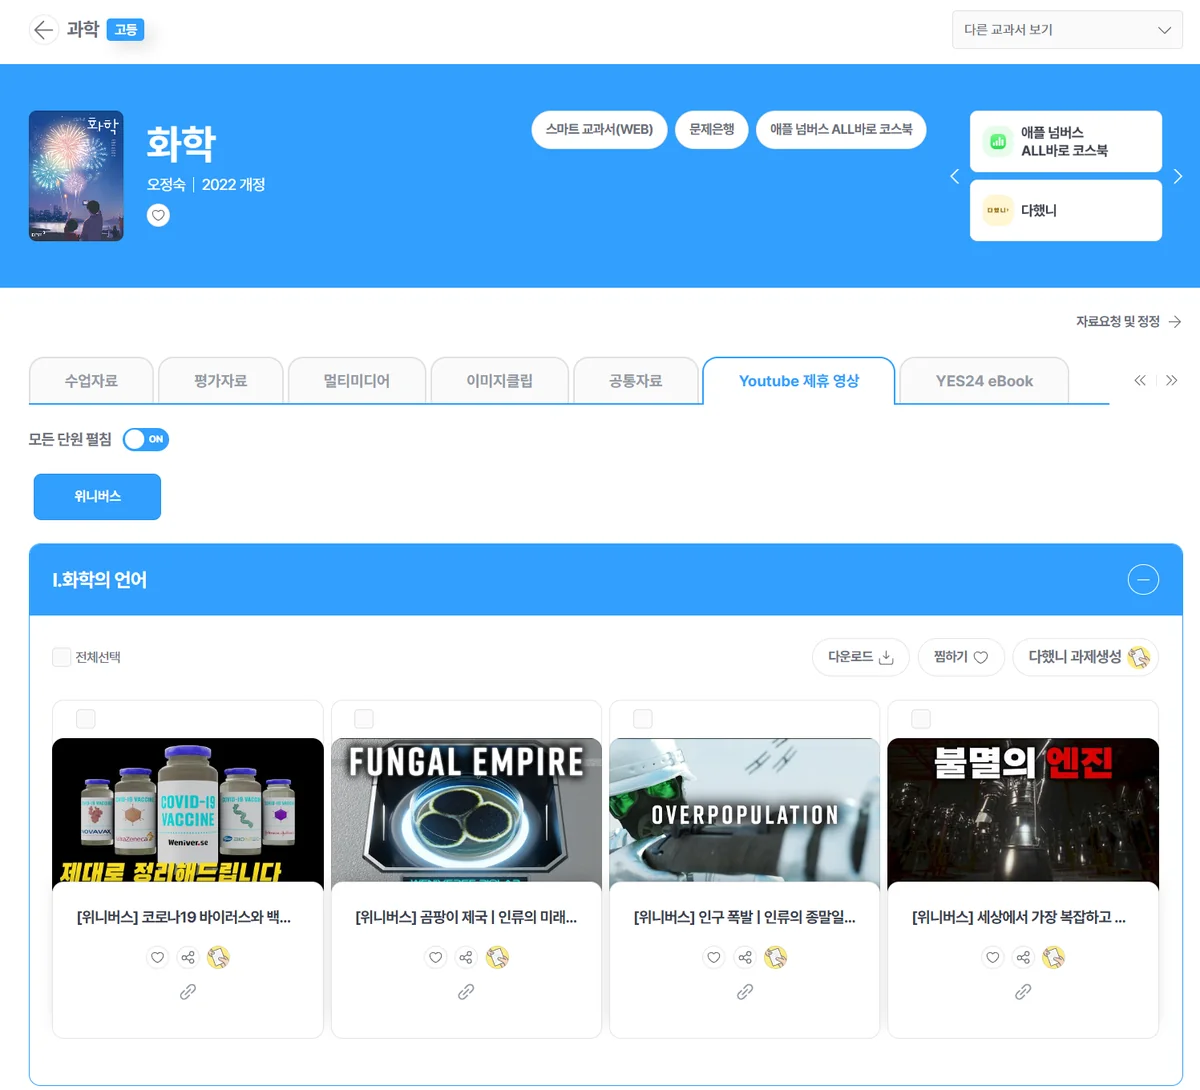
Task: Switch to the 평가자료 tab
Action: (x=221, y=381)
